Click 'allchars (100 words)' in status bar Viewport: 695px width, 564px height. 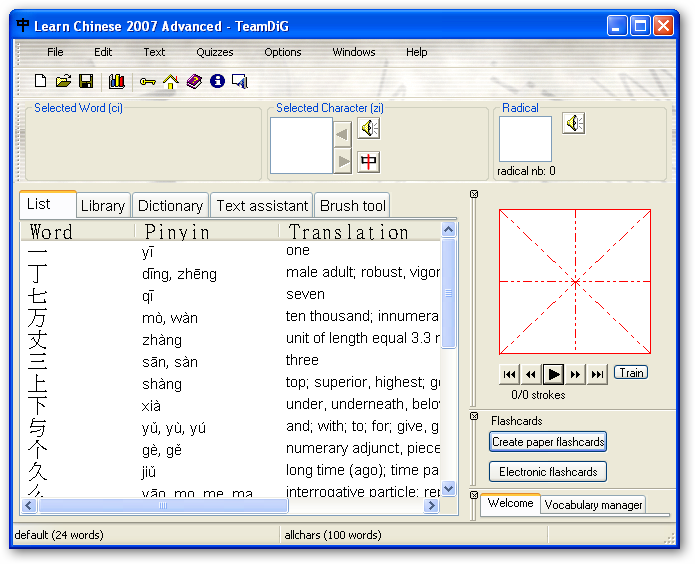(x=332, y=535)
